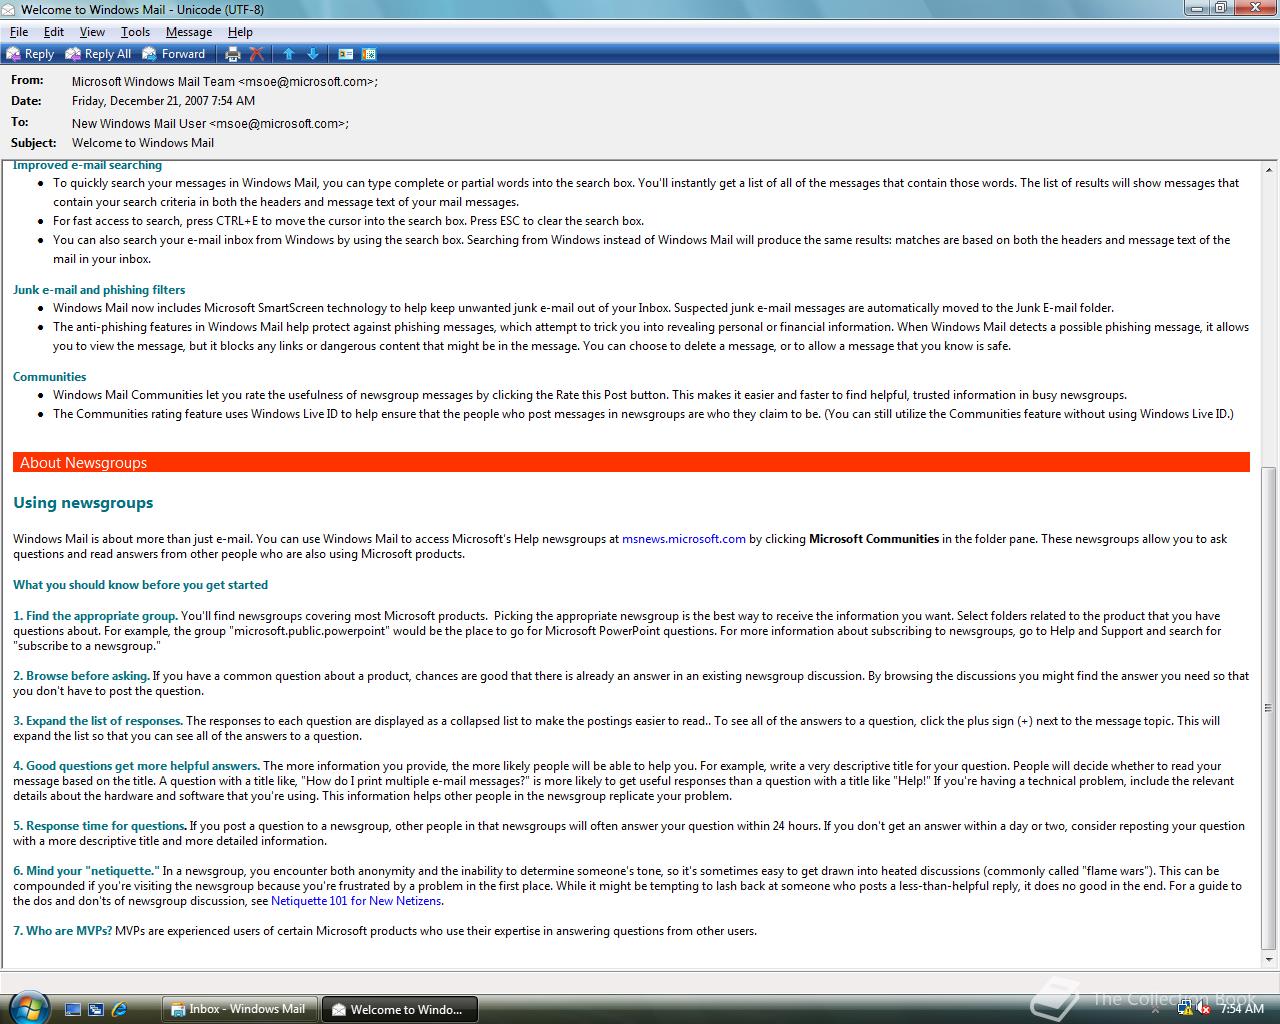Open the Tools menu
The height and width of the screenshot is (1024, 1280).
coord(135,32)
